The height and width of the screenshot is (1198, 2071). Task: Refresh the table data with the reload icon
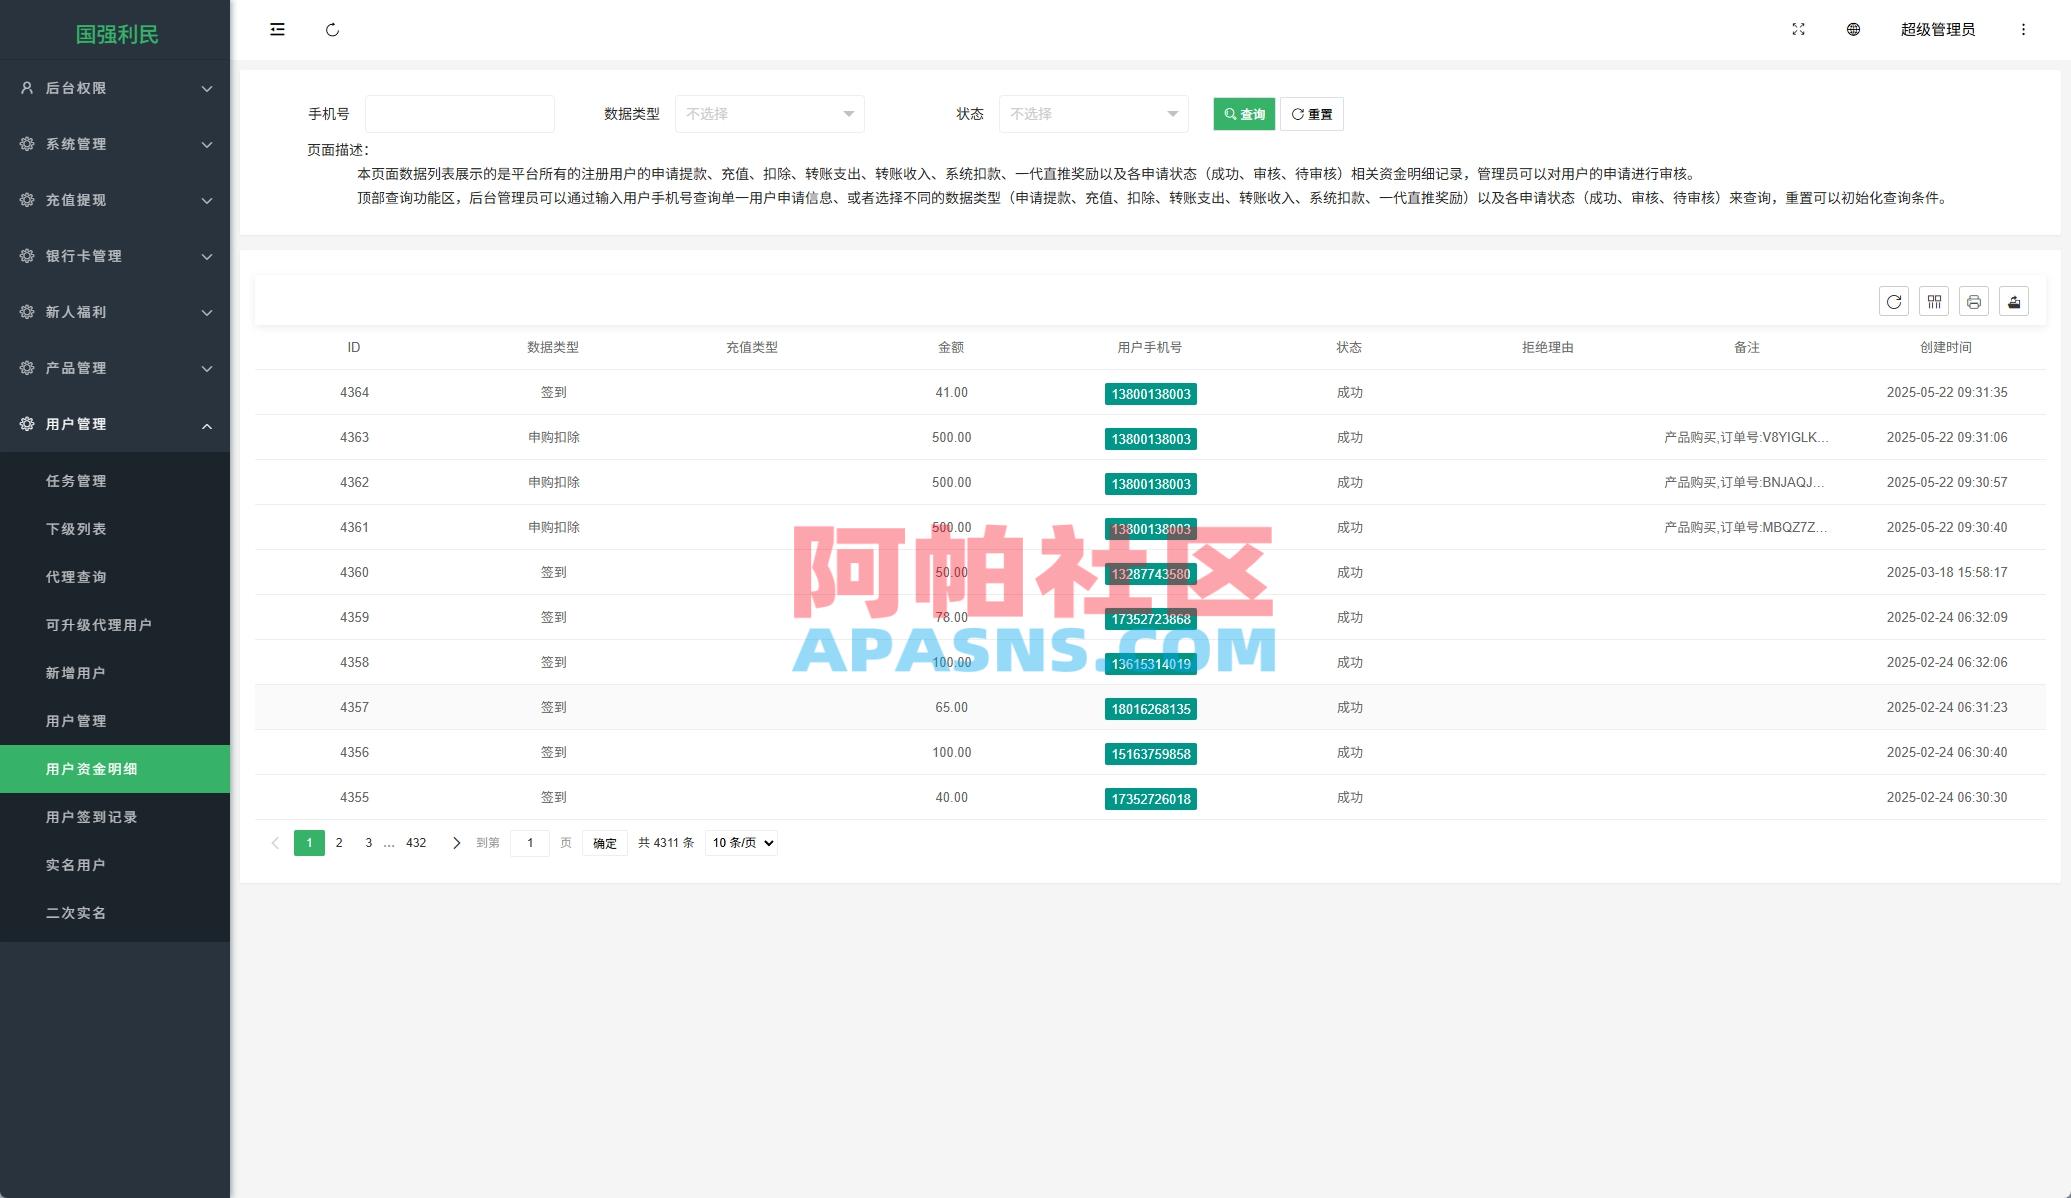(1894, 300)
